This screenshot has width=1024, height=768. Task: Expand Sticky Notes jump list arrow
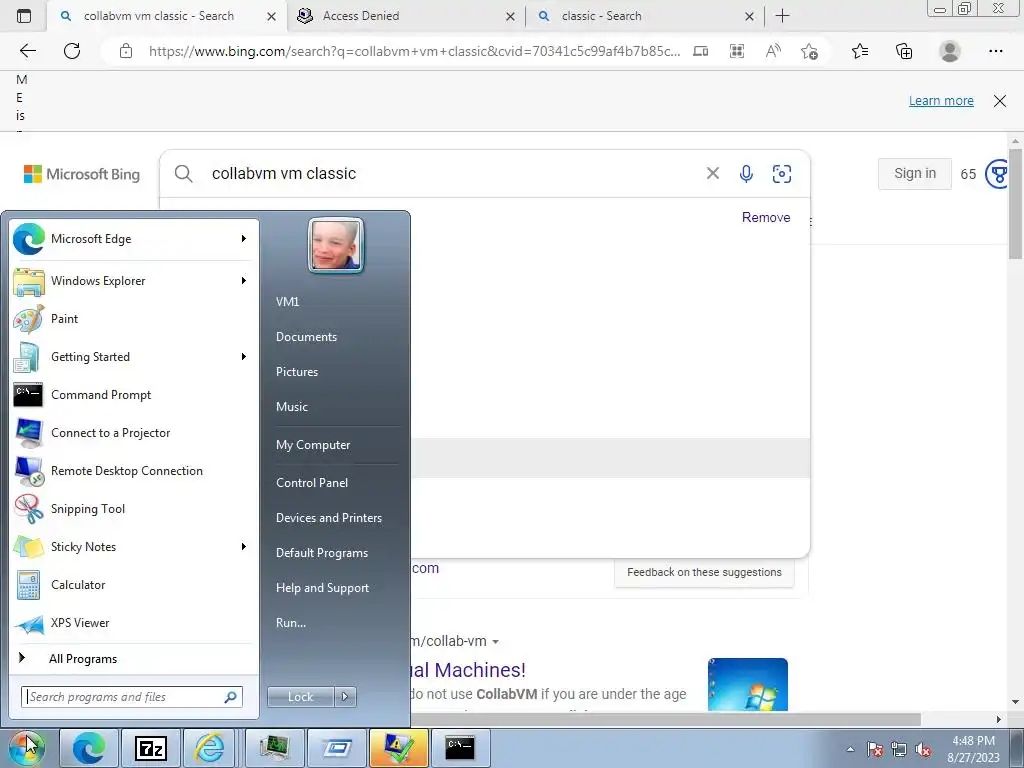coord(244,547)
